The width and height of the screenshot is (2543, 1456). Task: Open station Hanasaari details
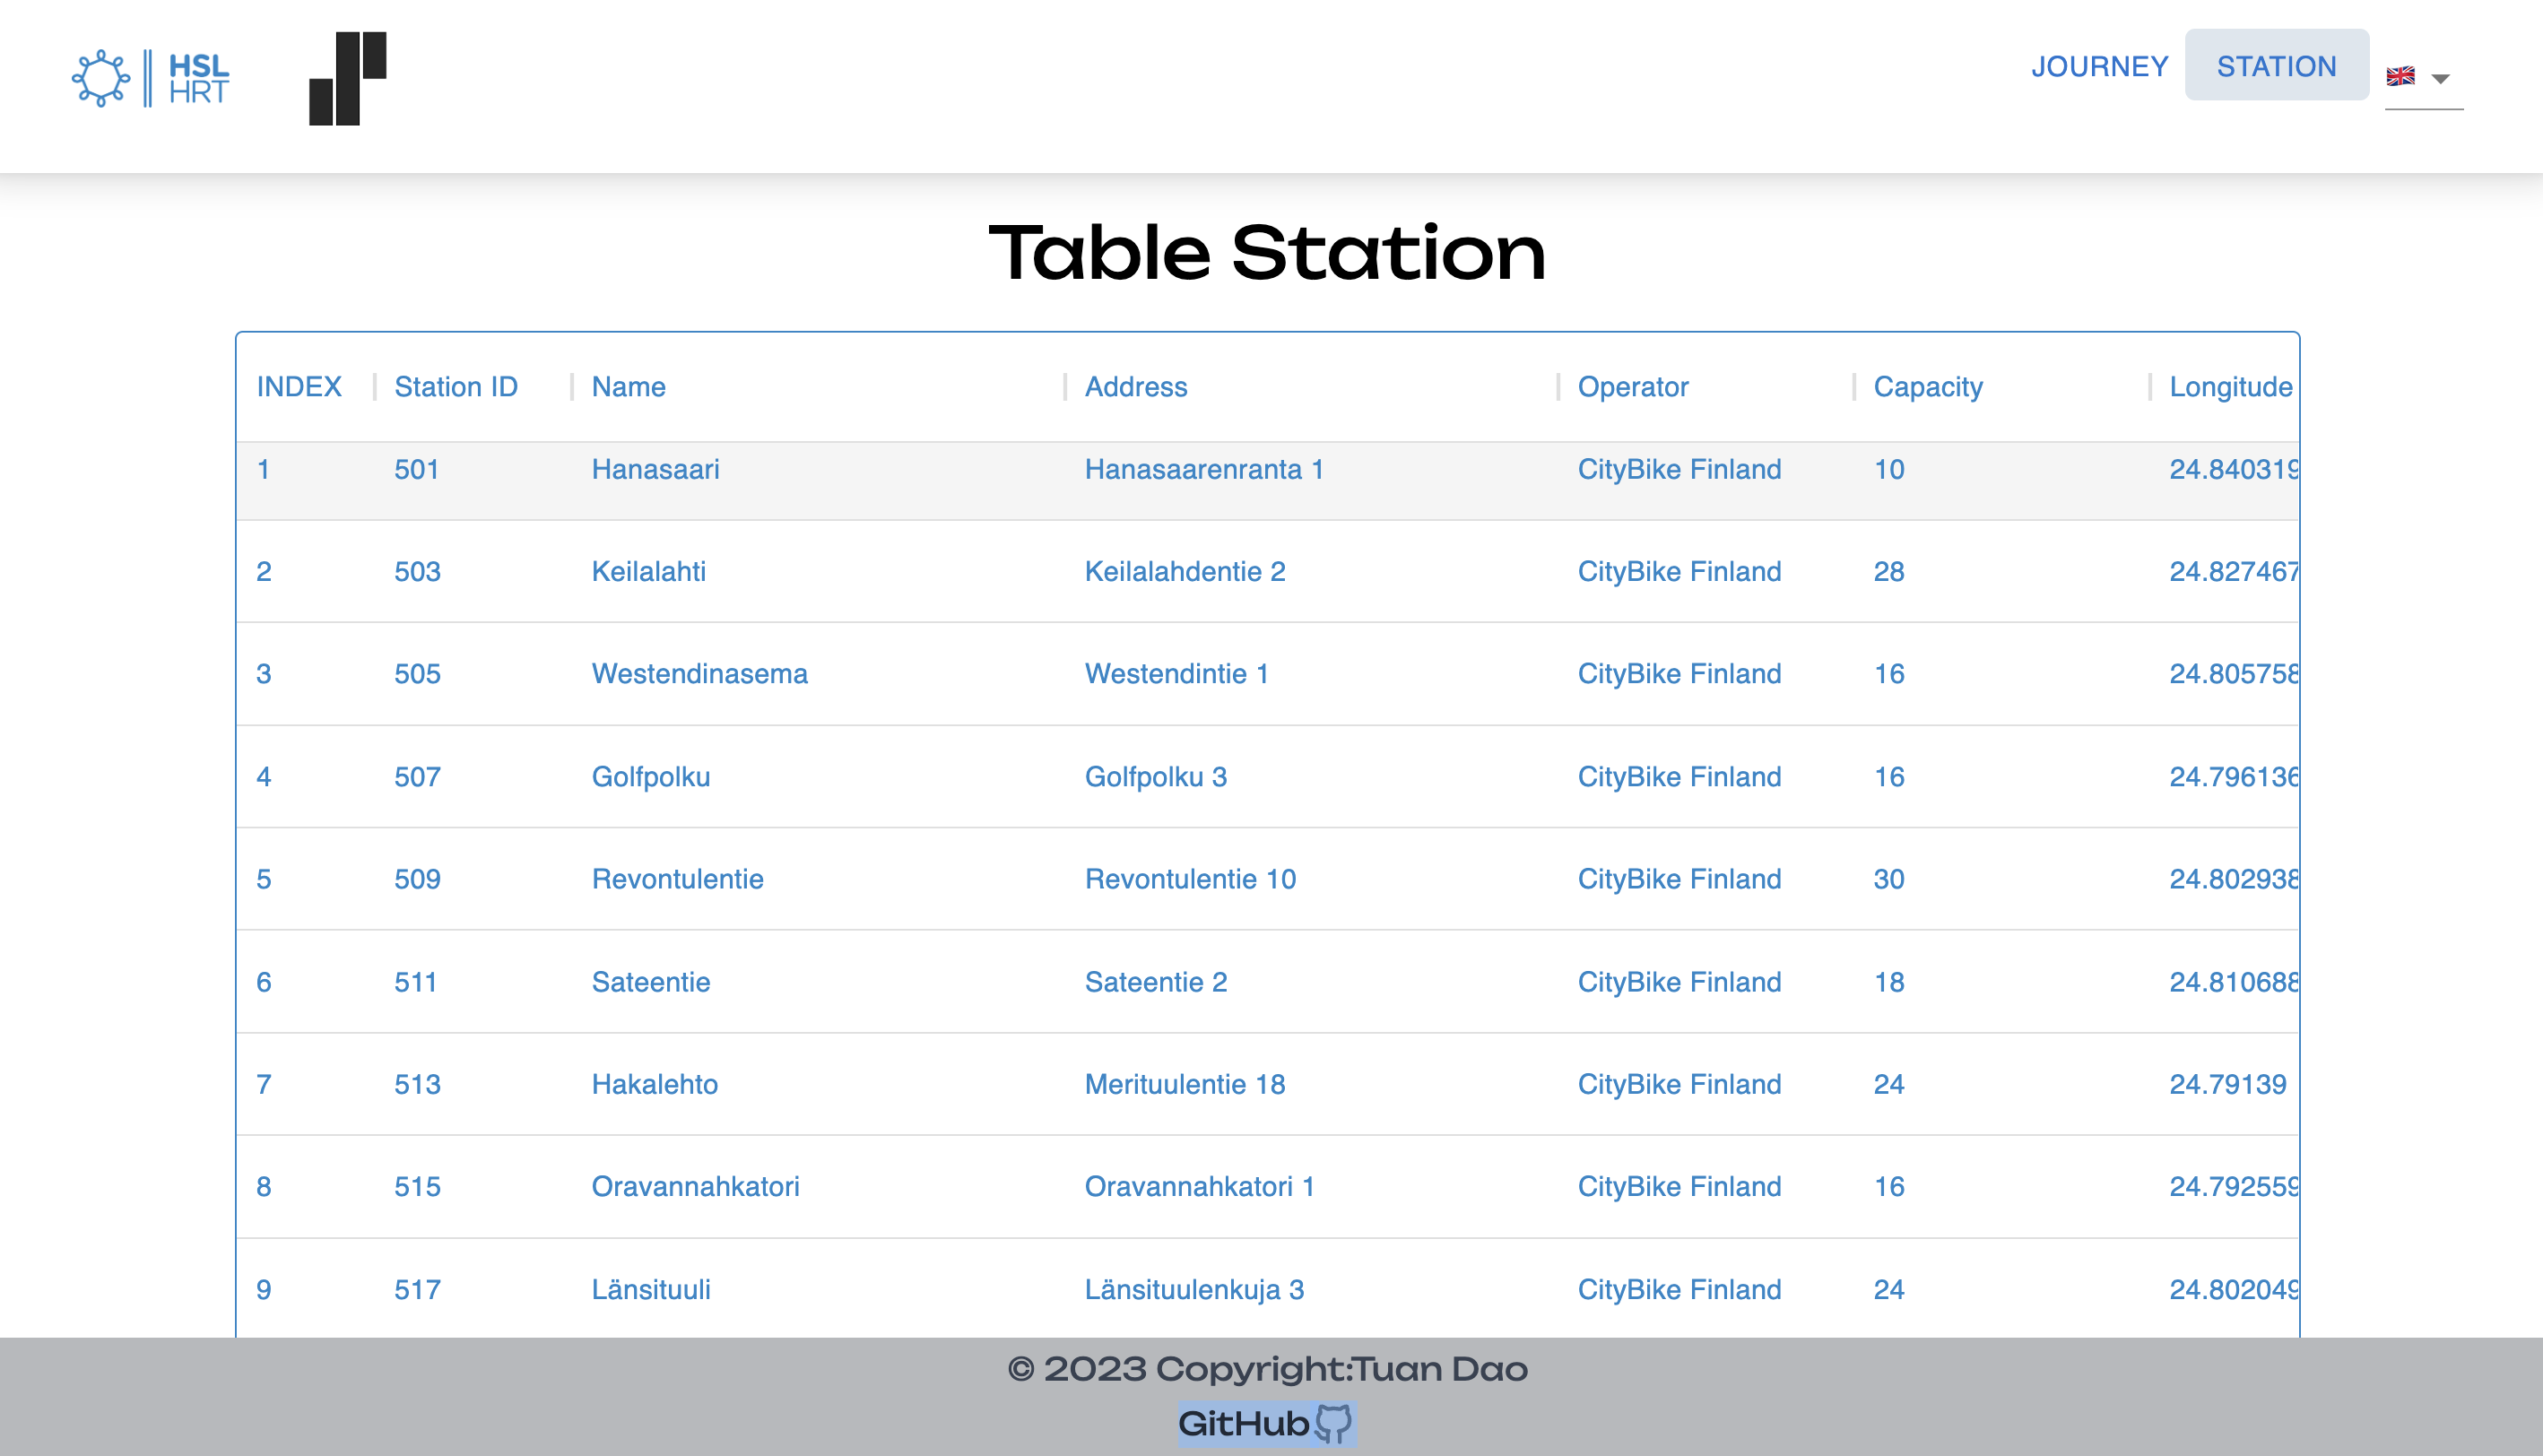point(656,469)
